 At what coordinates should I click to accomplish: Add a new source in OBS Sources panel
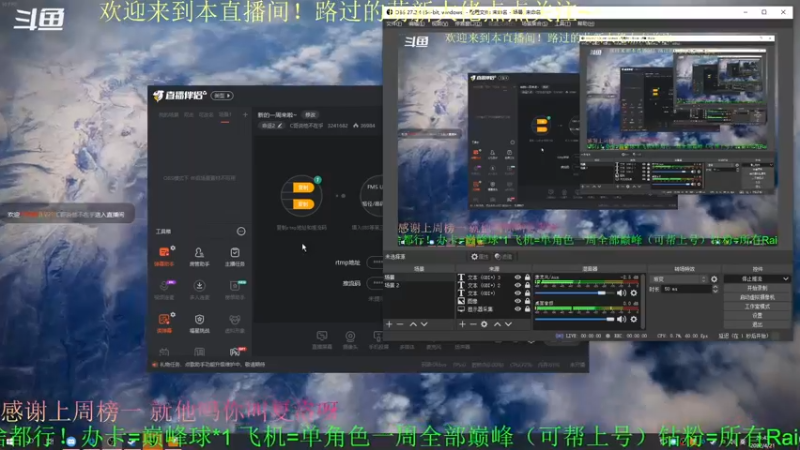point(462,324)
